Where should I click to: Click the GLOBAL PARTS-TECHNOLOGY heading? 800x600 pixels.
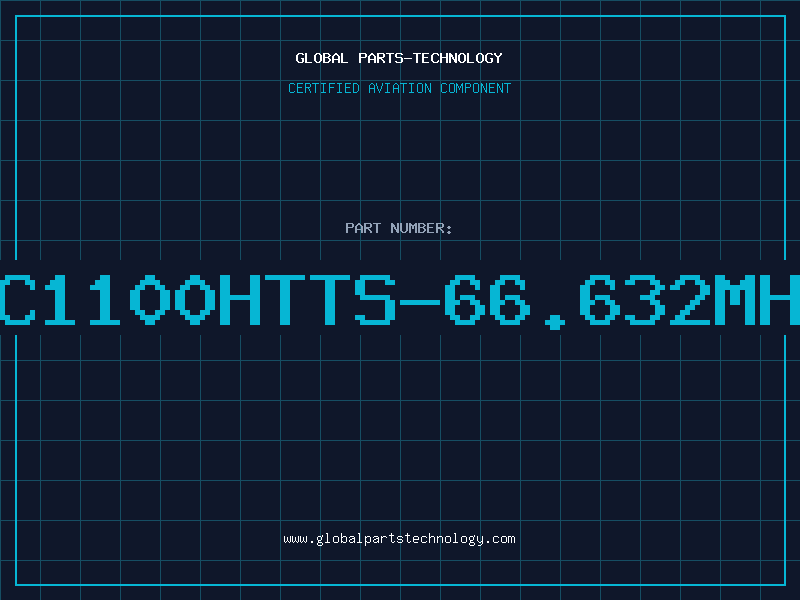[399, 58]
